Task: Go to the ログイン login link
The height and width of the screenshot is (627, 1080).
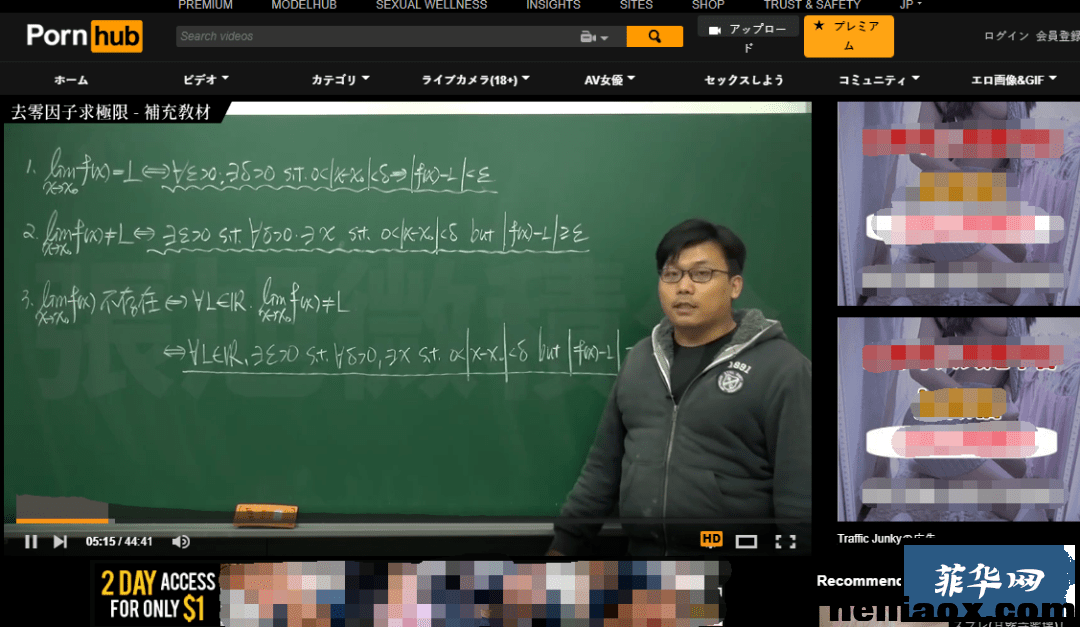Action: [1006, 36]
